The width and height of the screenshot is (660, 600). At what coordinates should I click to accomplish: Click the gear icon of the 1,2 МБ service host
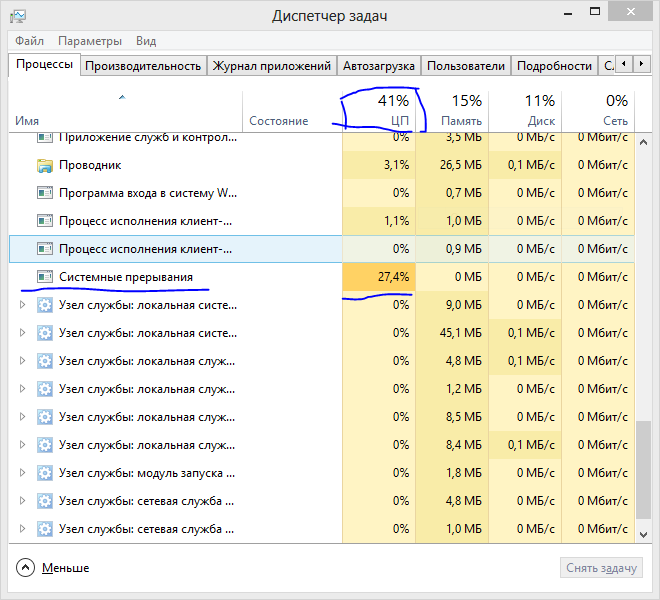click(x=45, y=389)
